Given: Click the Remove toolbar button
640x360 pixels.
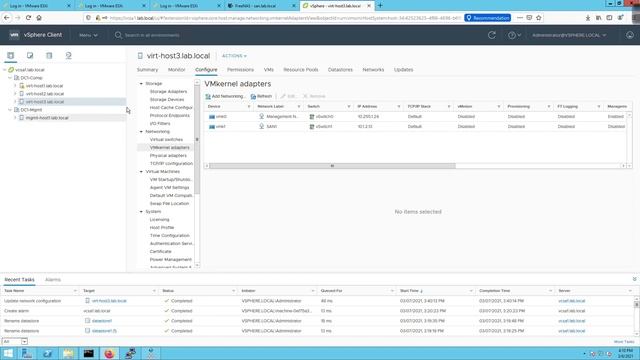Looking at the screenshot, I should click(x=314, y=96).
